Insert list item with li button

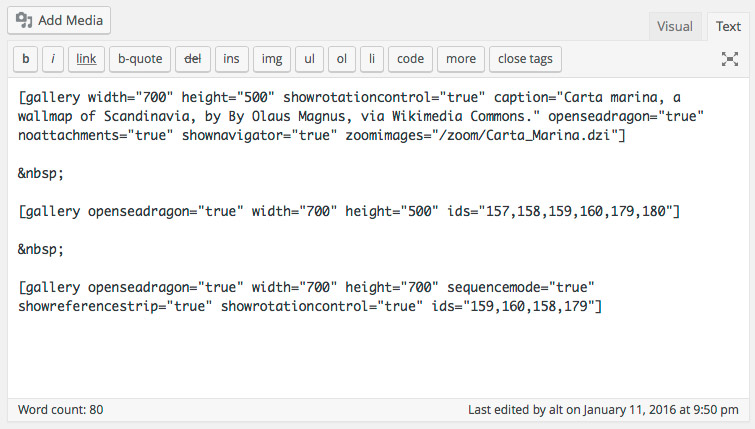[372, 59]
